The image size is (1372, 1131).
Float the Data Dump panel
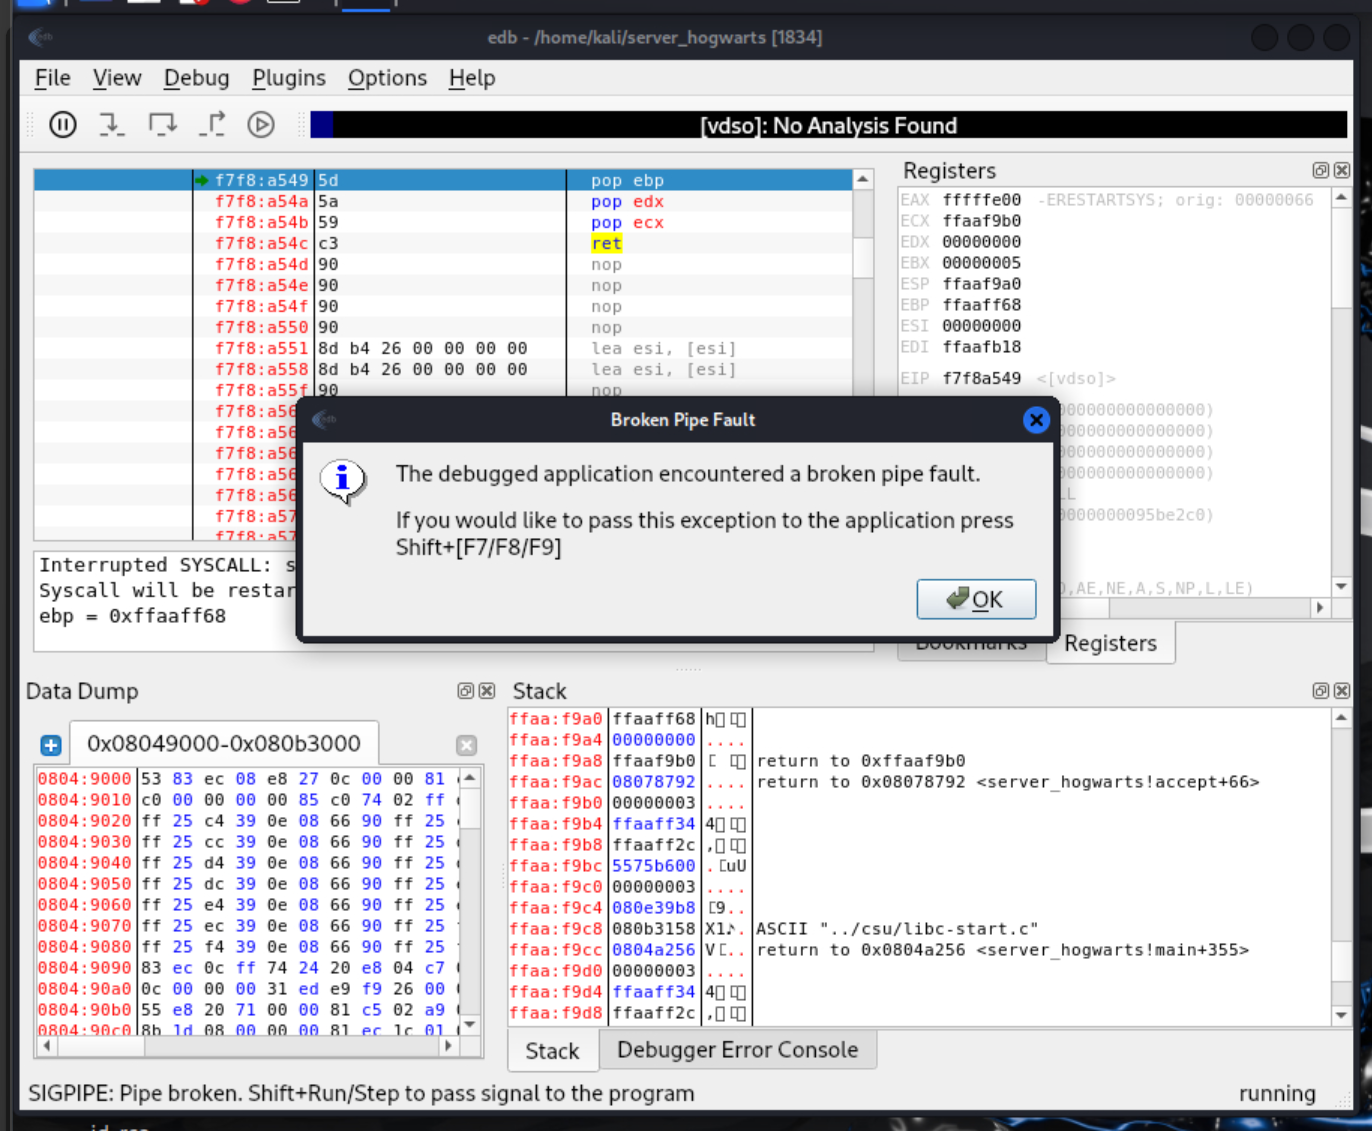(x=465, y=691)
